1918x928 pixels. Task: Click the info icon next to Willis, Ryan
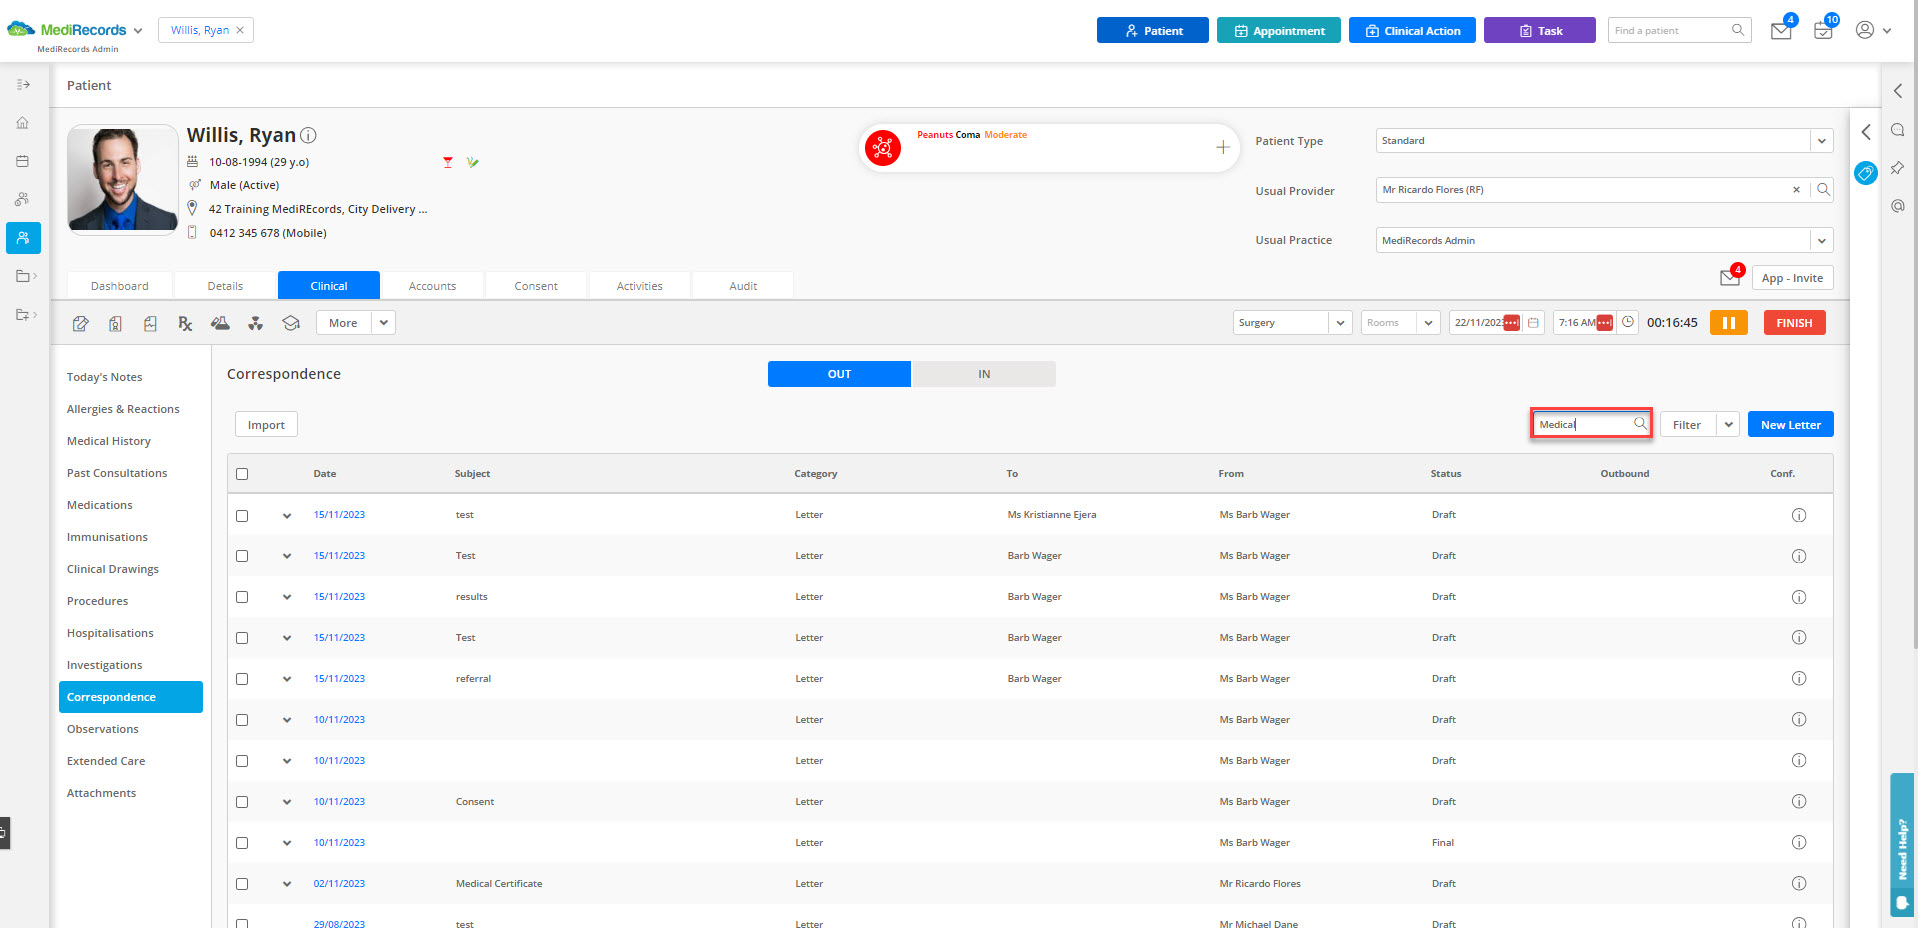point(309,135)
